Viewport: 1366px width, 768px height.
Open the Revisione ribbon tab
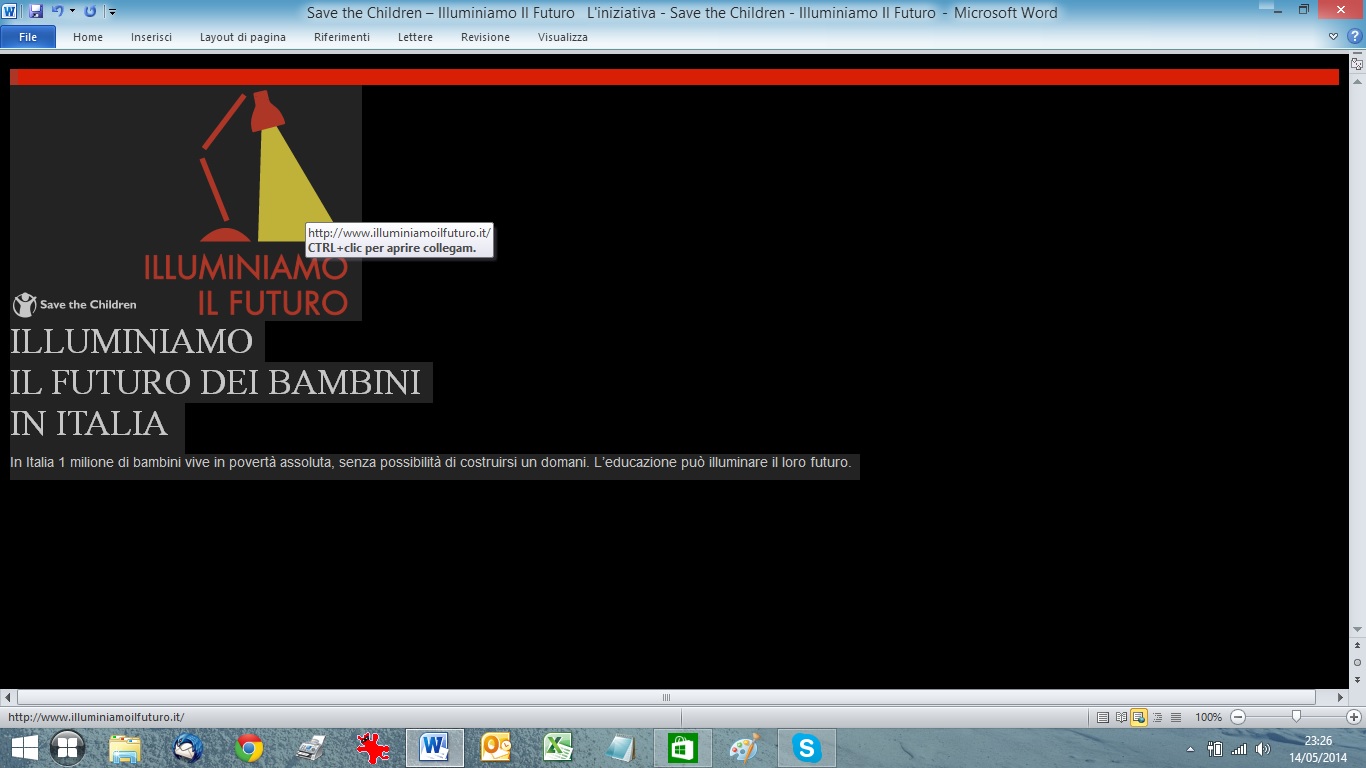pyautogui.click(x=485, y=37)
